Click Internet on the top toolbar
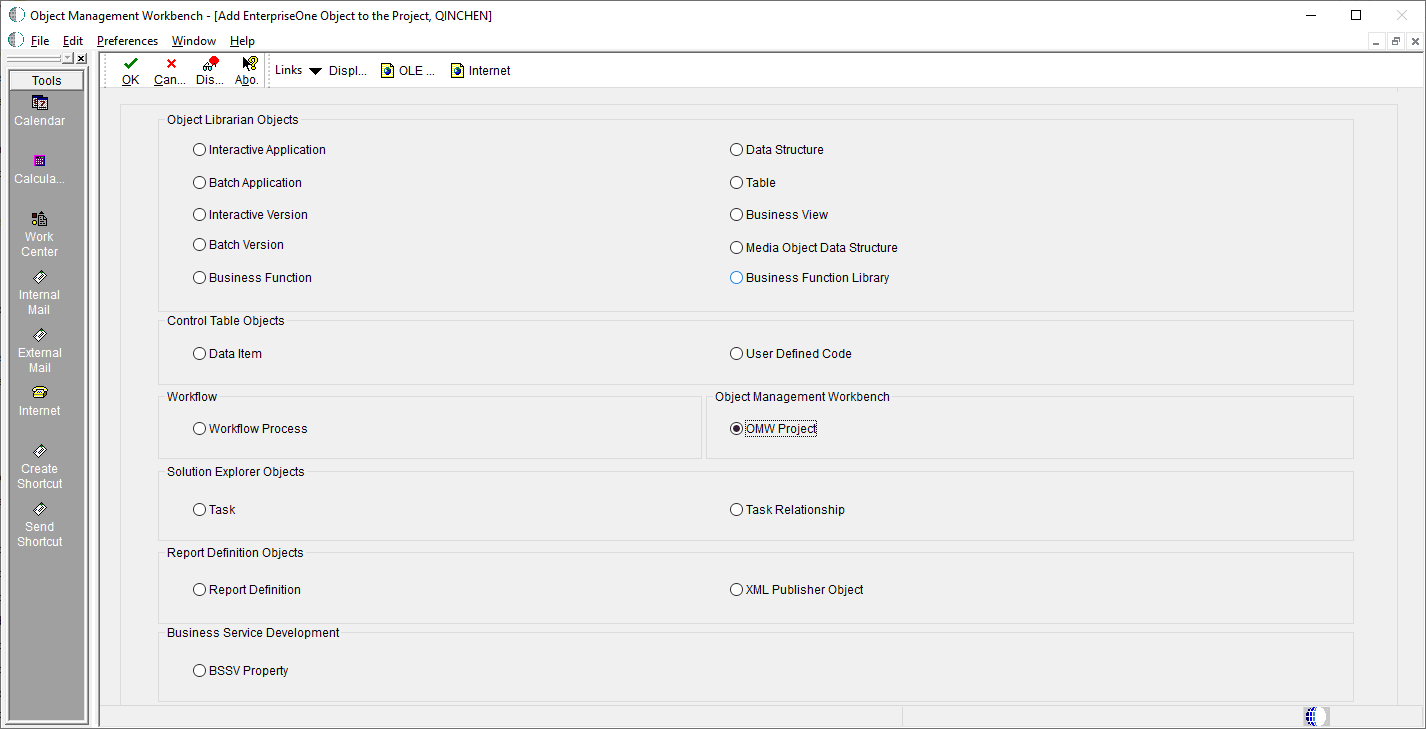This screenshot has width=1426, height=729. click(x=481, y=71)
